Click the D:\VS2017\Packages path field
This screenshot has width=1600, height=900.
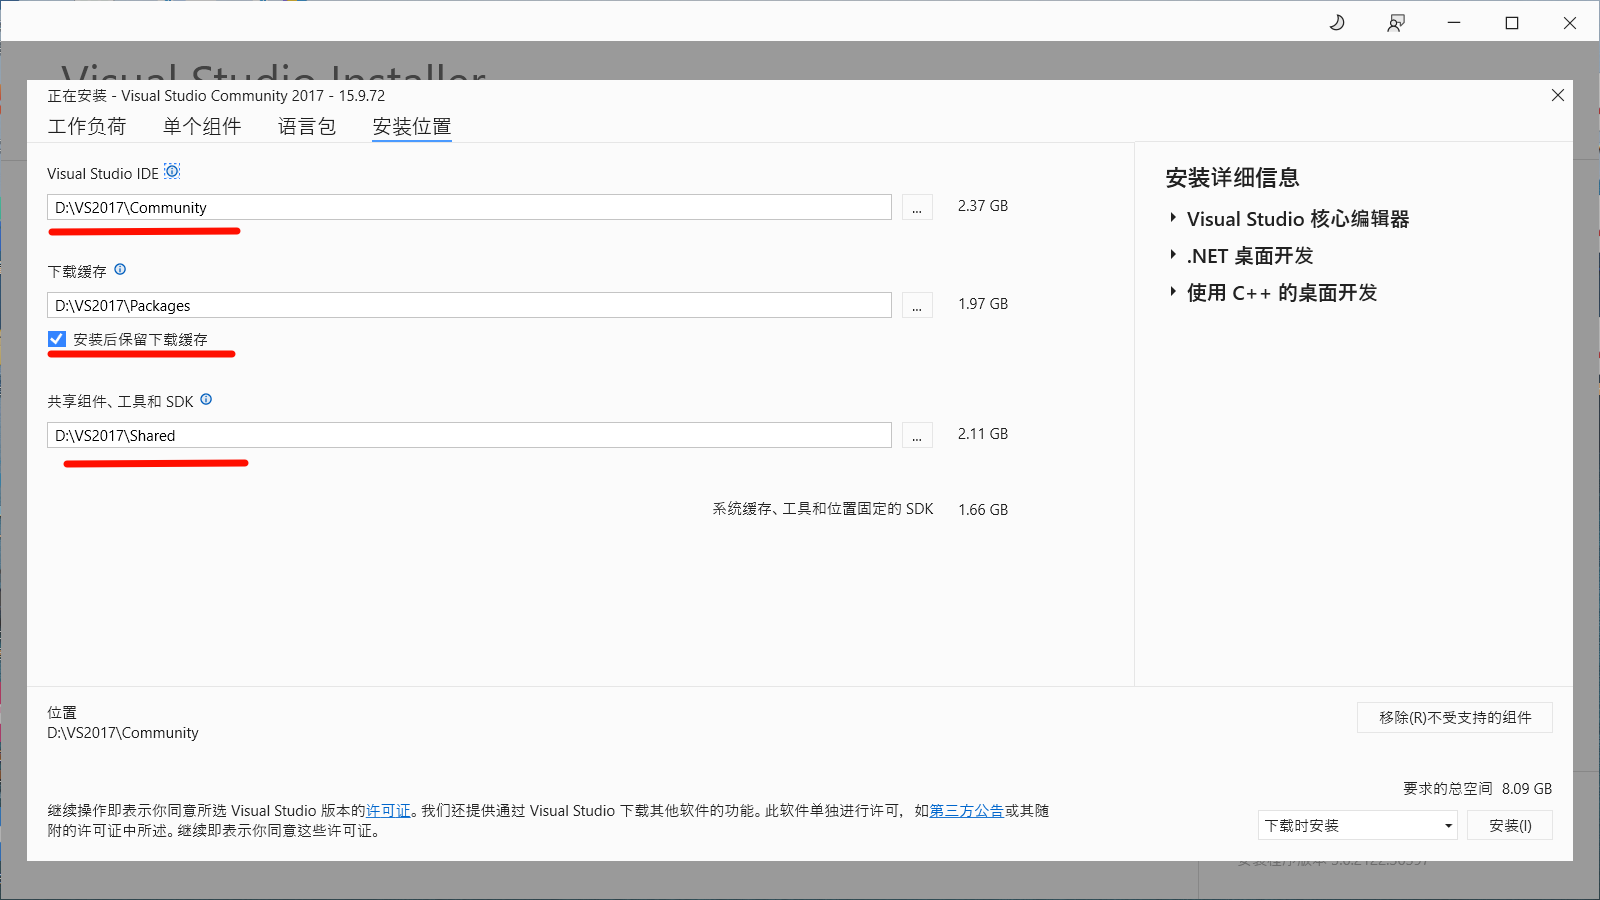(469, 305)
